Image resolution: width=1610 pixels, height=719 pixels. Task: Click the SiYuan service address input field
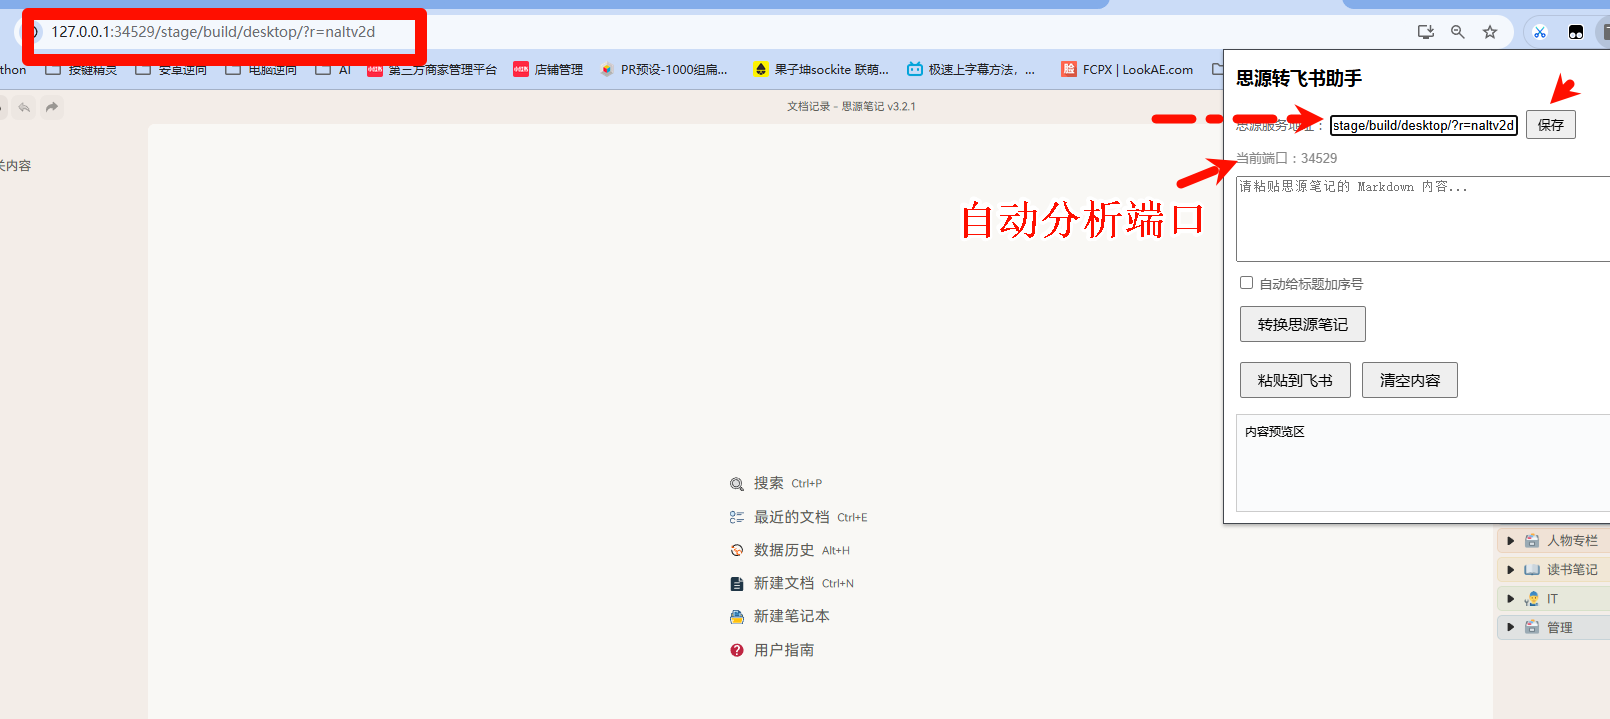pyautogui.click(x=1424, y=125)
